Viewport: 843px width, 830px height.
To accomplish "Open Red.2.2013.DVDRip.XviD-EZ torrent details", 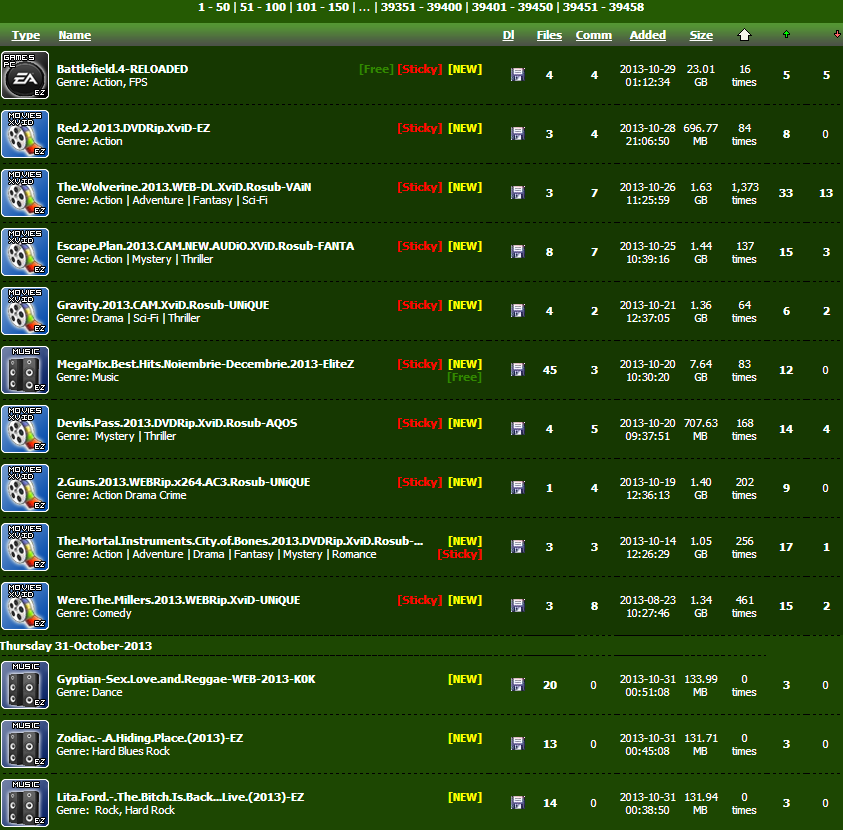I will coord(133,128).
